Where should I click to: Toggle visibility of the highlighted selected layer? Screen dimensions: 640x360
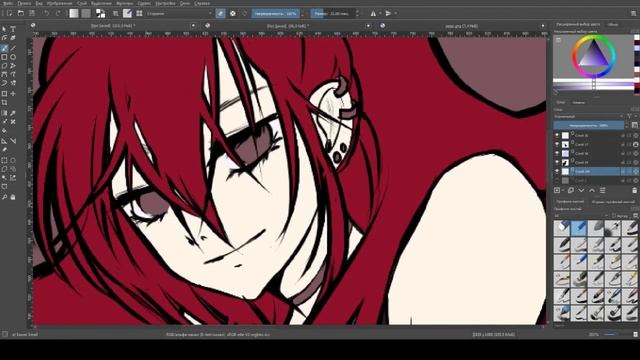pos(557,171)
